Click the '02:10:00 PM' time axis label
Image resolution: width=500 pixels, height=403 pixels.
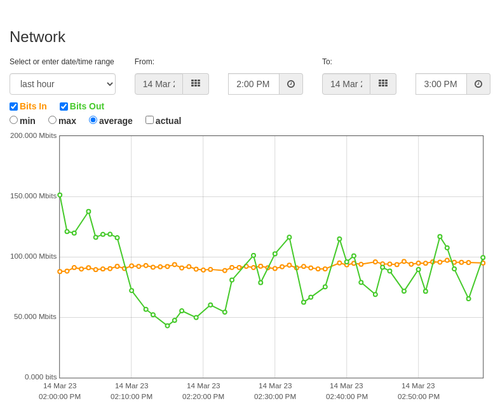pos(131,397)
